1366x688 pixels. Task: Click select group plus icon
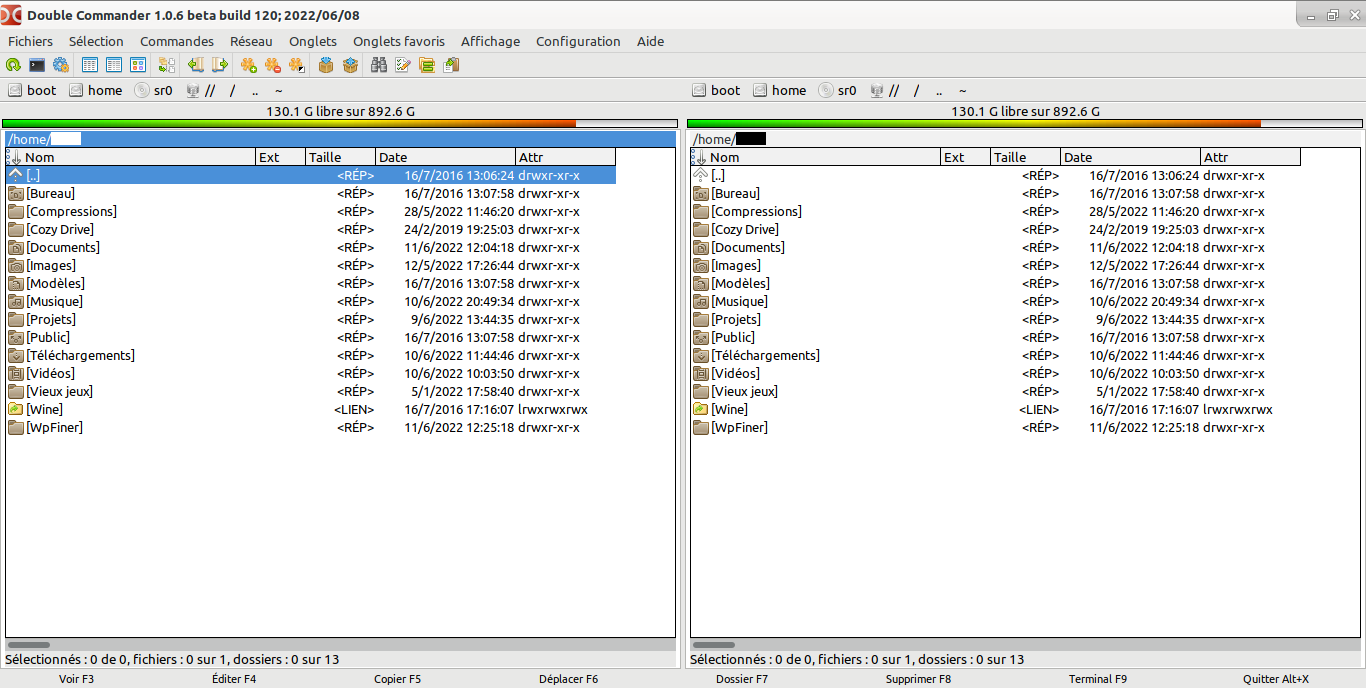[x=249, y=65]
